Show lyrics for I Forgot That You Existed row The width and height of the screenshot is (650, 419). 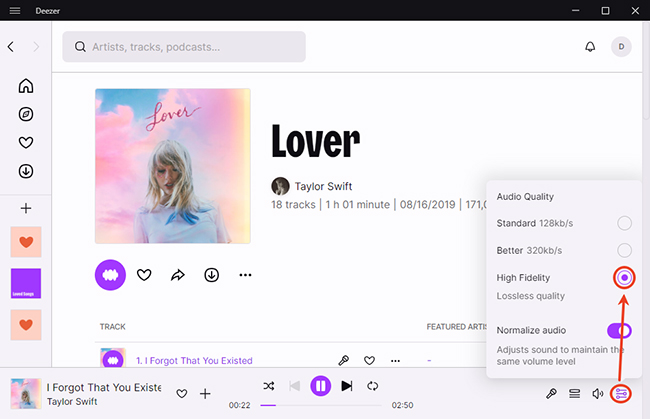click(x=343, y=361)
